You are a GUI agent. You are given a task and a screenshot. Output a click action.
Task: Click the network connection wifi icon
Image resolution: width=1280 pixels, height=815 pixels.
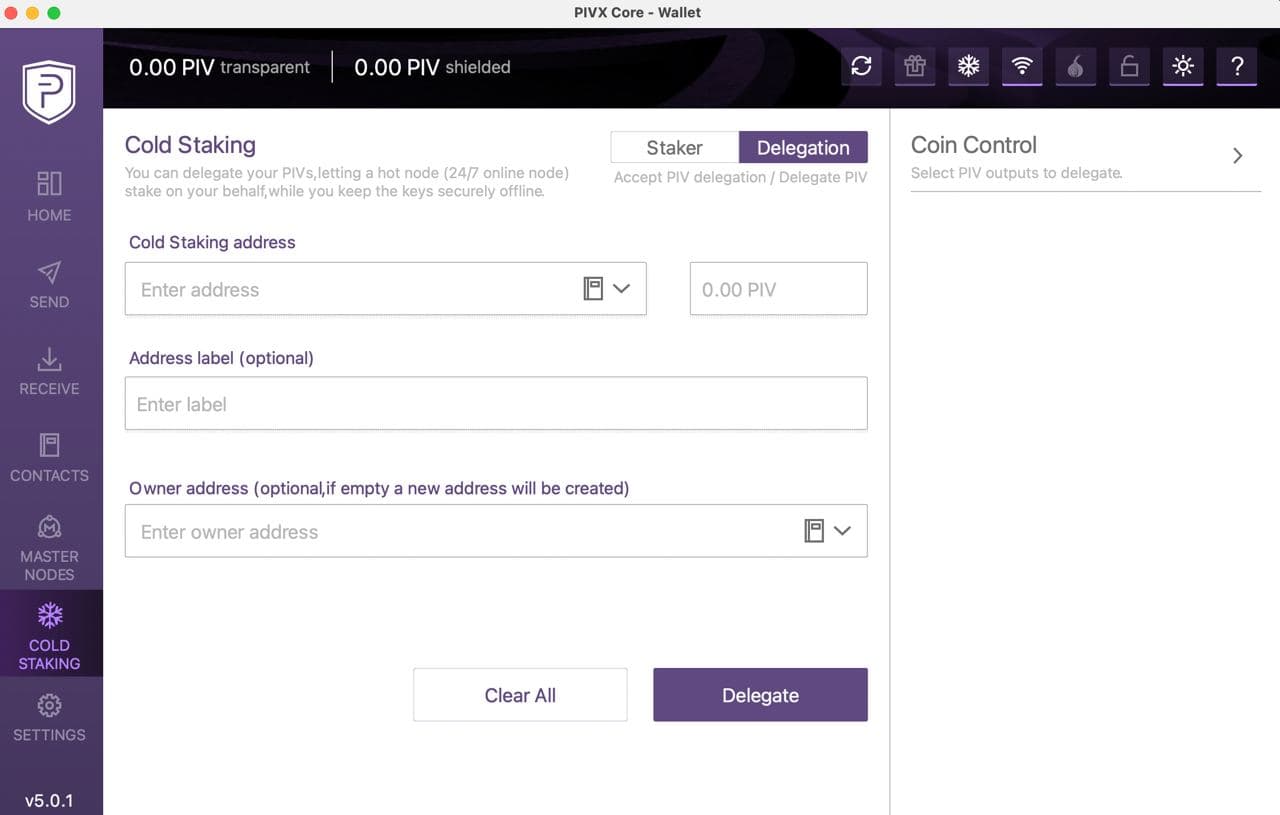(1022, 66)
